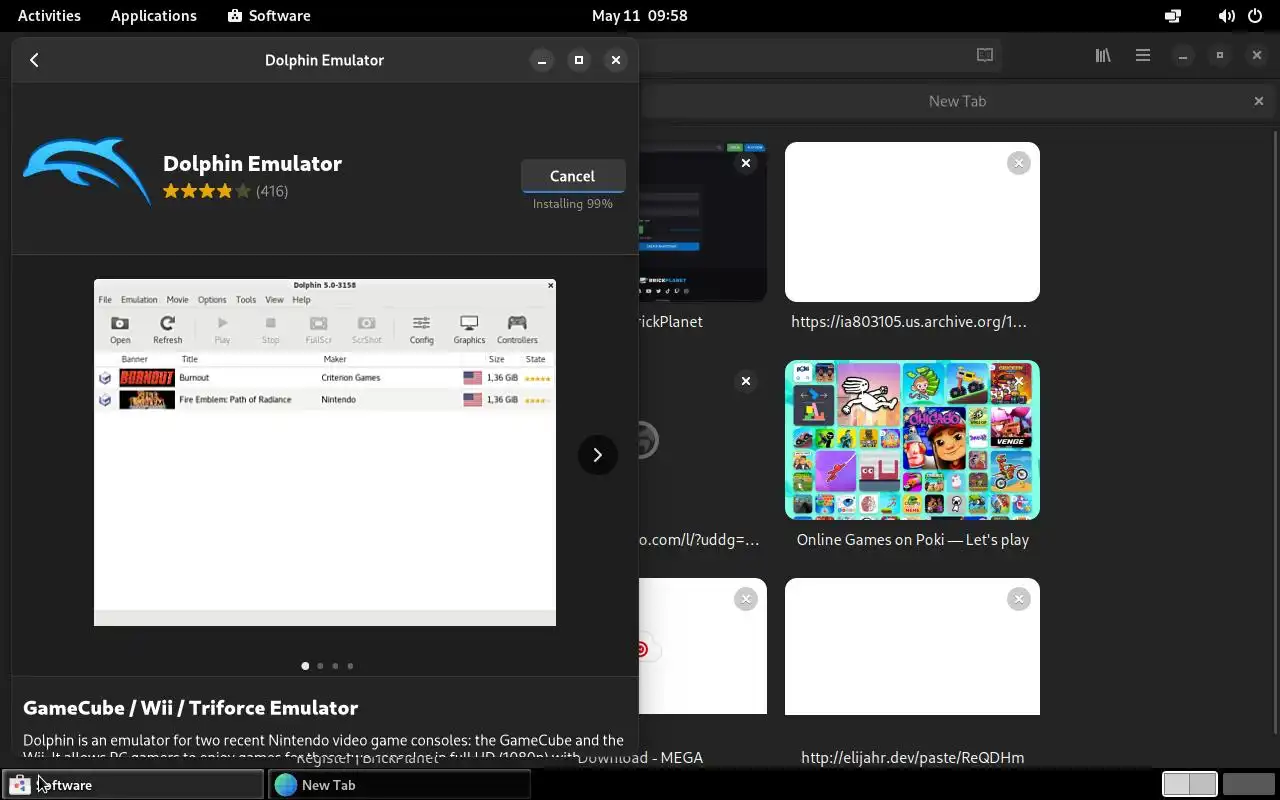1280x800 pixels.
Task: Open the Download - MEGA thumbnail
Action: (703, 647)
